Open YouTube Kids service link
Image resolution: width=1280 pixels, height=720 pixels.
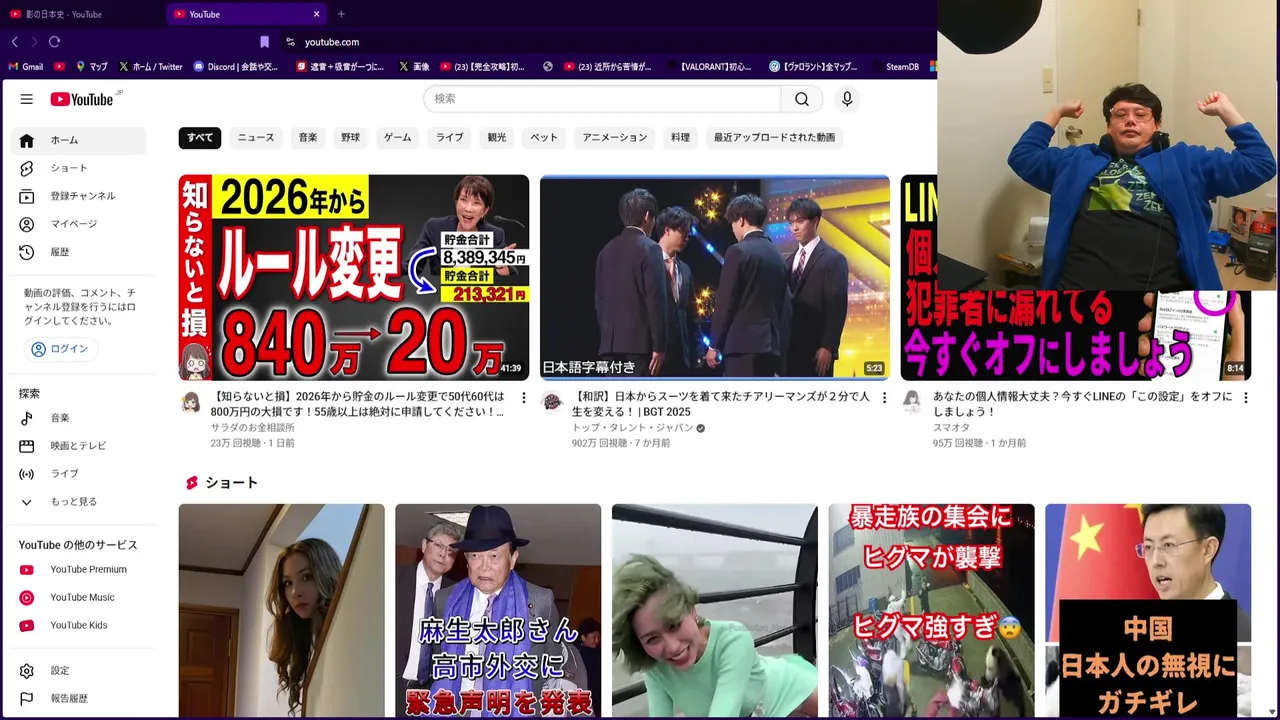coord(80,626)
